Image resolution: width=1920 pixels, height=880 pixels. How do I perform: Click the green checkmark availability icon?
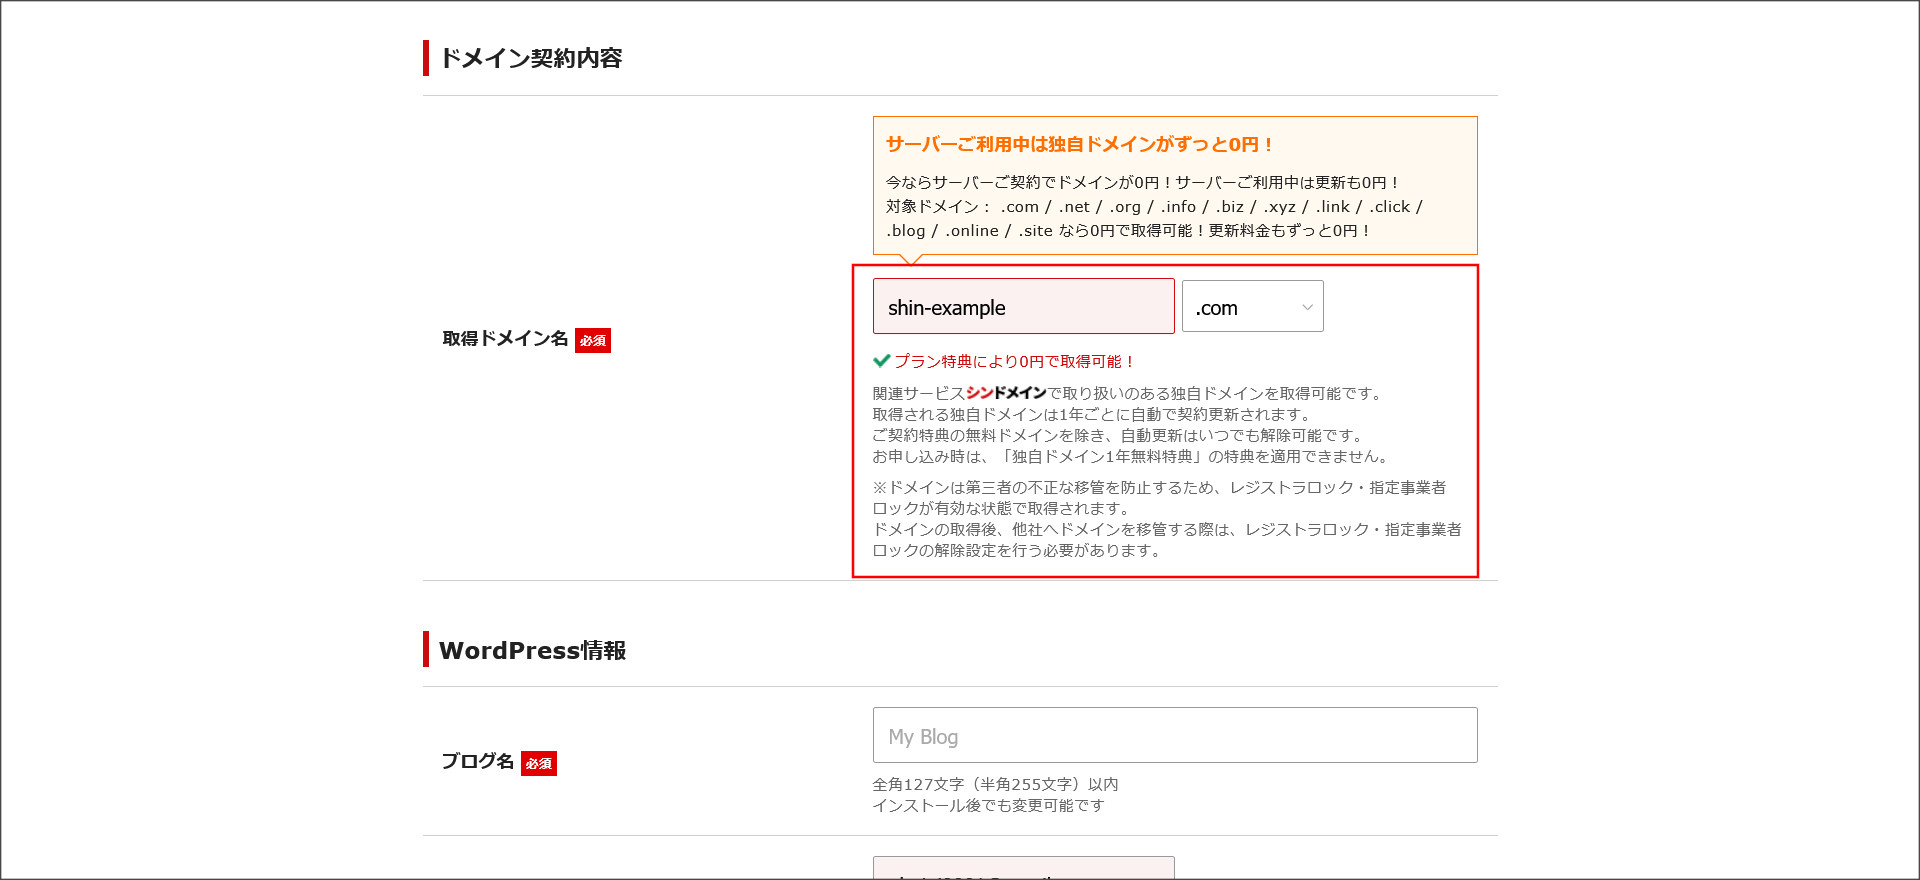881,361
